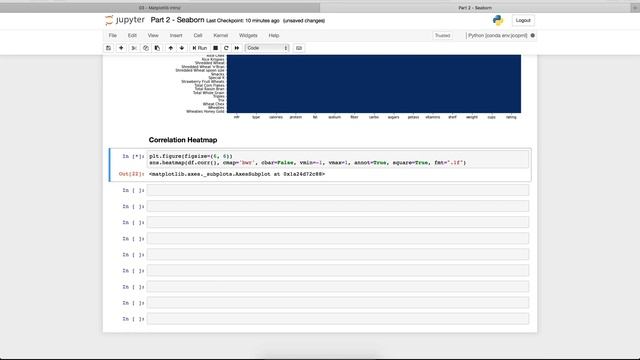Image resolution: width=640 pixels, height=360 pixels.
Task: Click the sns.heatmap code line
Action: point(307,163)
